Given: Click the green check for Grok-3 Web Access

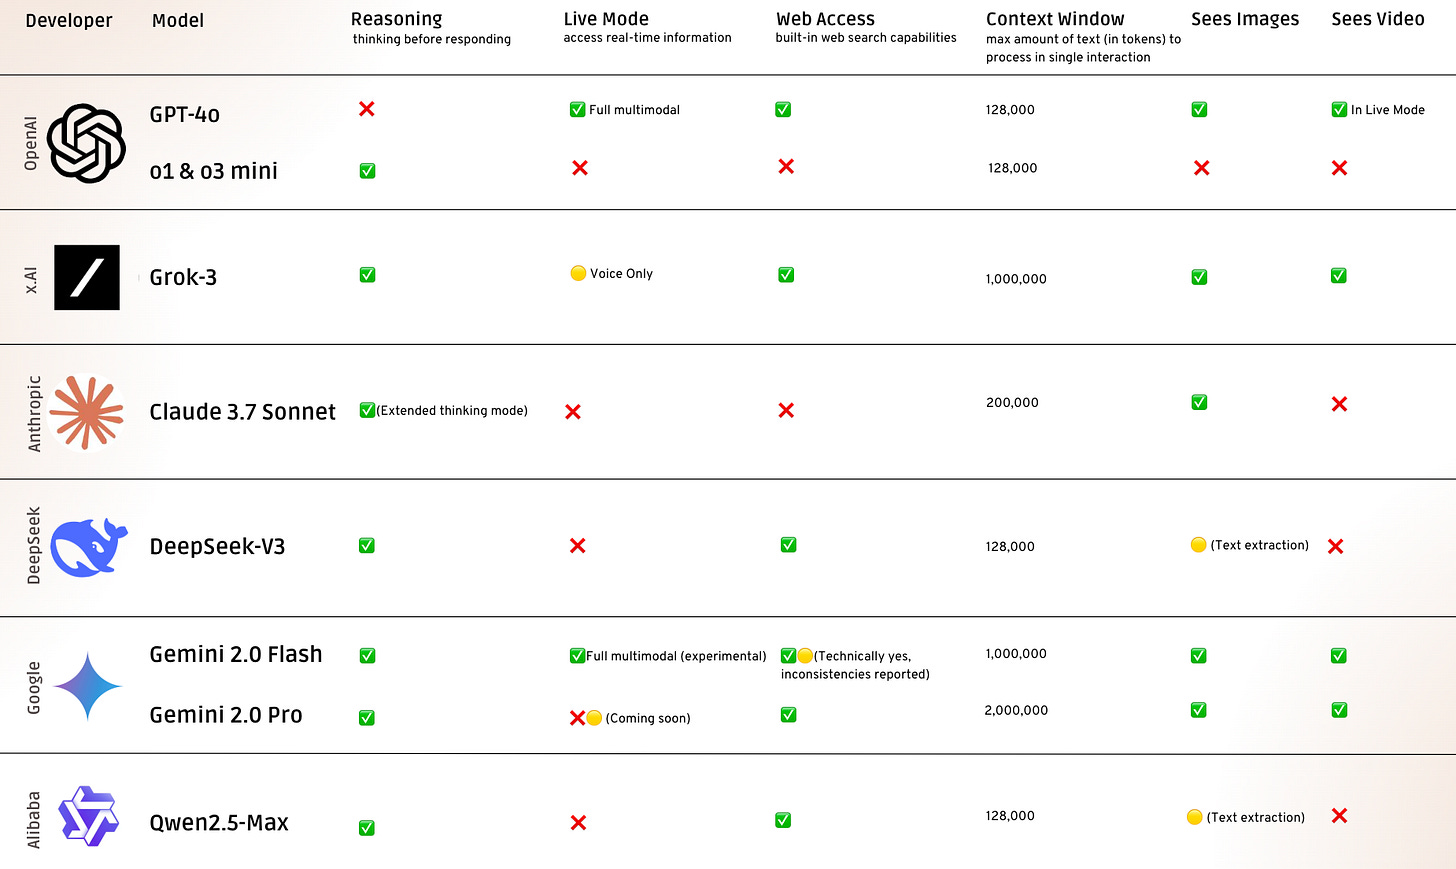Looking at the screenshot, I should [786, 274].
